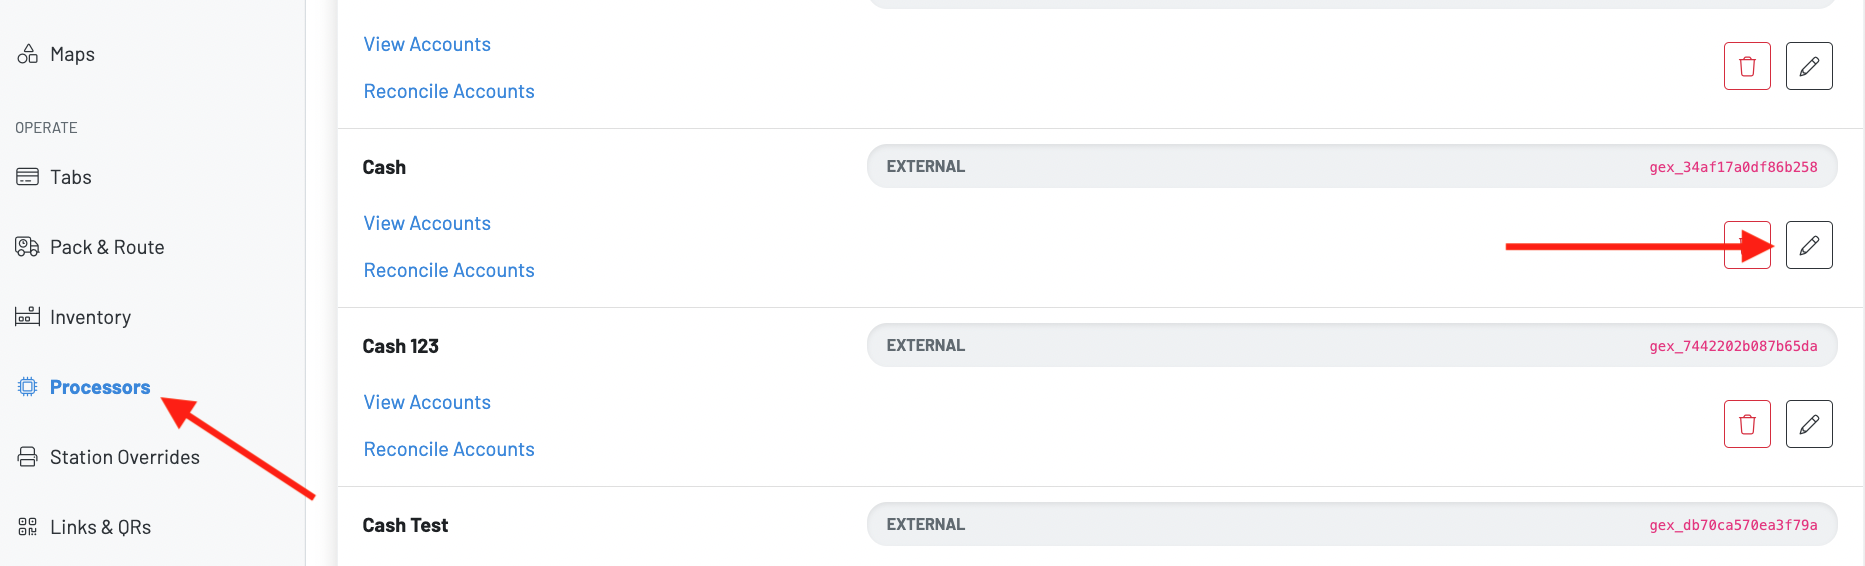1865x566 pixels.
Task: Open View Accounts under Cash 123
Action: click(427, 402)
